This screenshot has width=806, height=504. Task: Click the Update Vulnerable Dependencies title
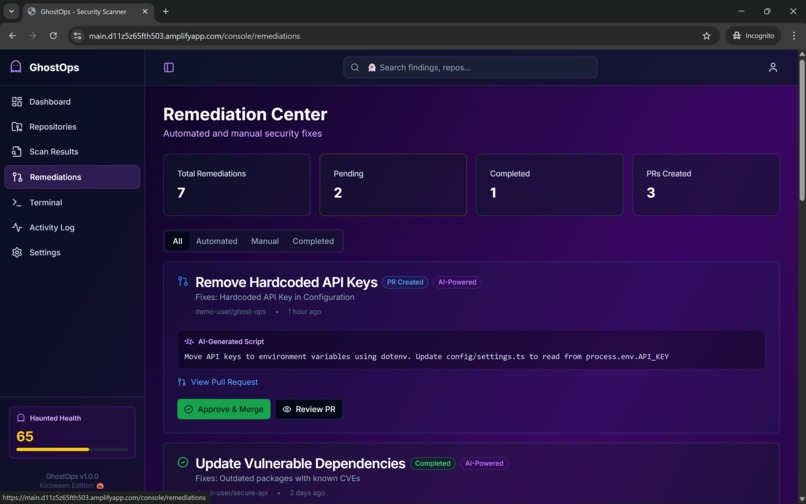click(x=300, y=463)
